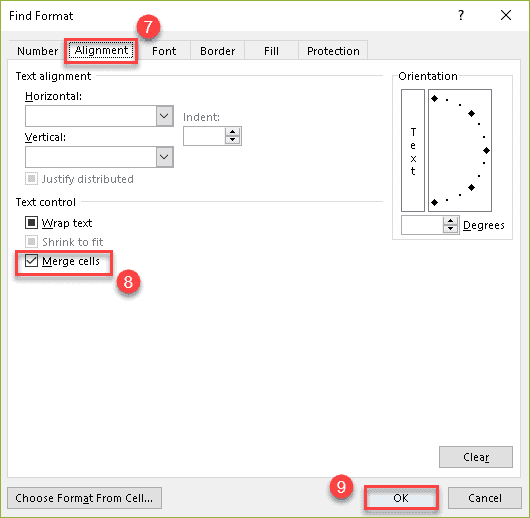Toggle the Wrap text checkbox
The height and width of the screenshot is (518, 530).
click(x=31, y=222)
